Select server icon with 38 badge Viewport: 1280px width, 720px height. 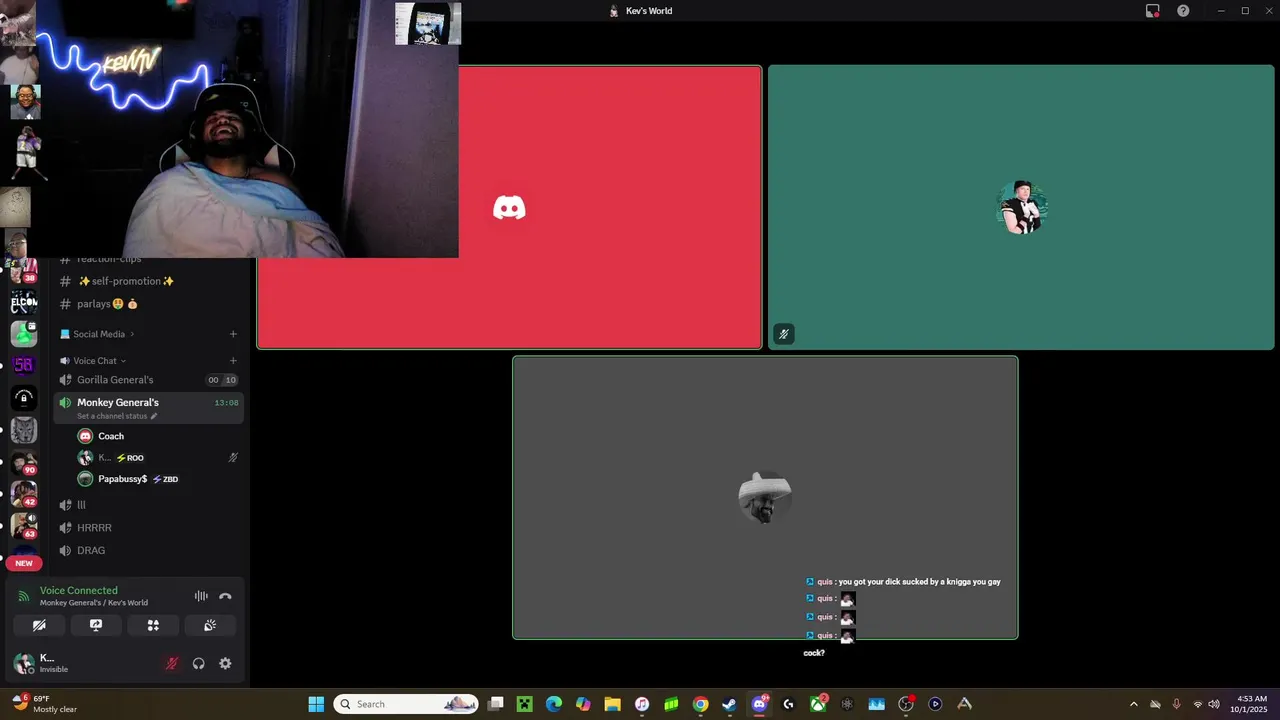pos(24,271)
